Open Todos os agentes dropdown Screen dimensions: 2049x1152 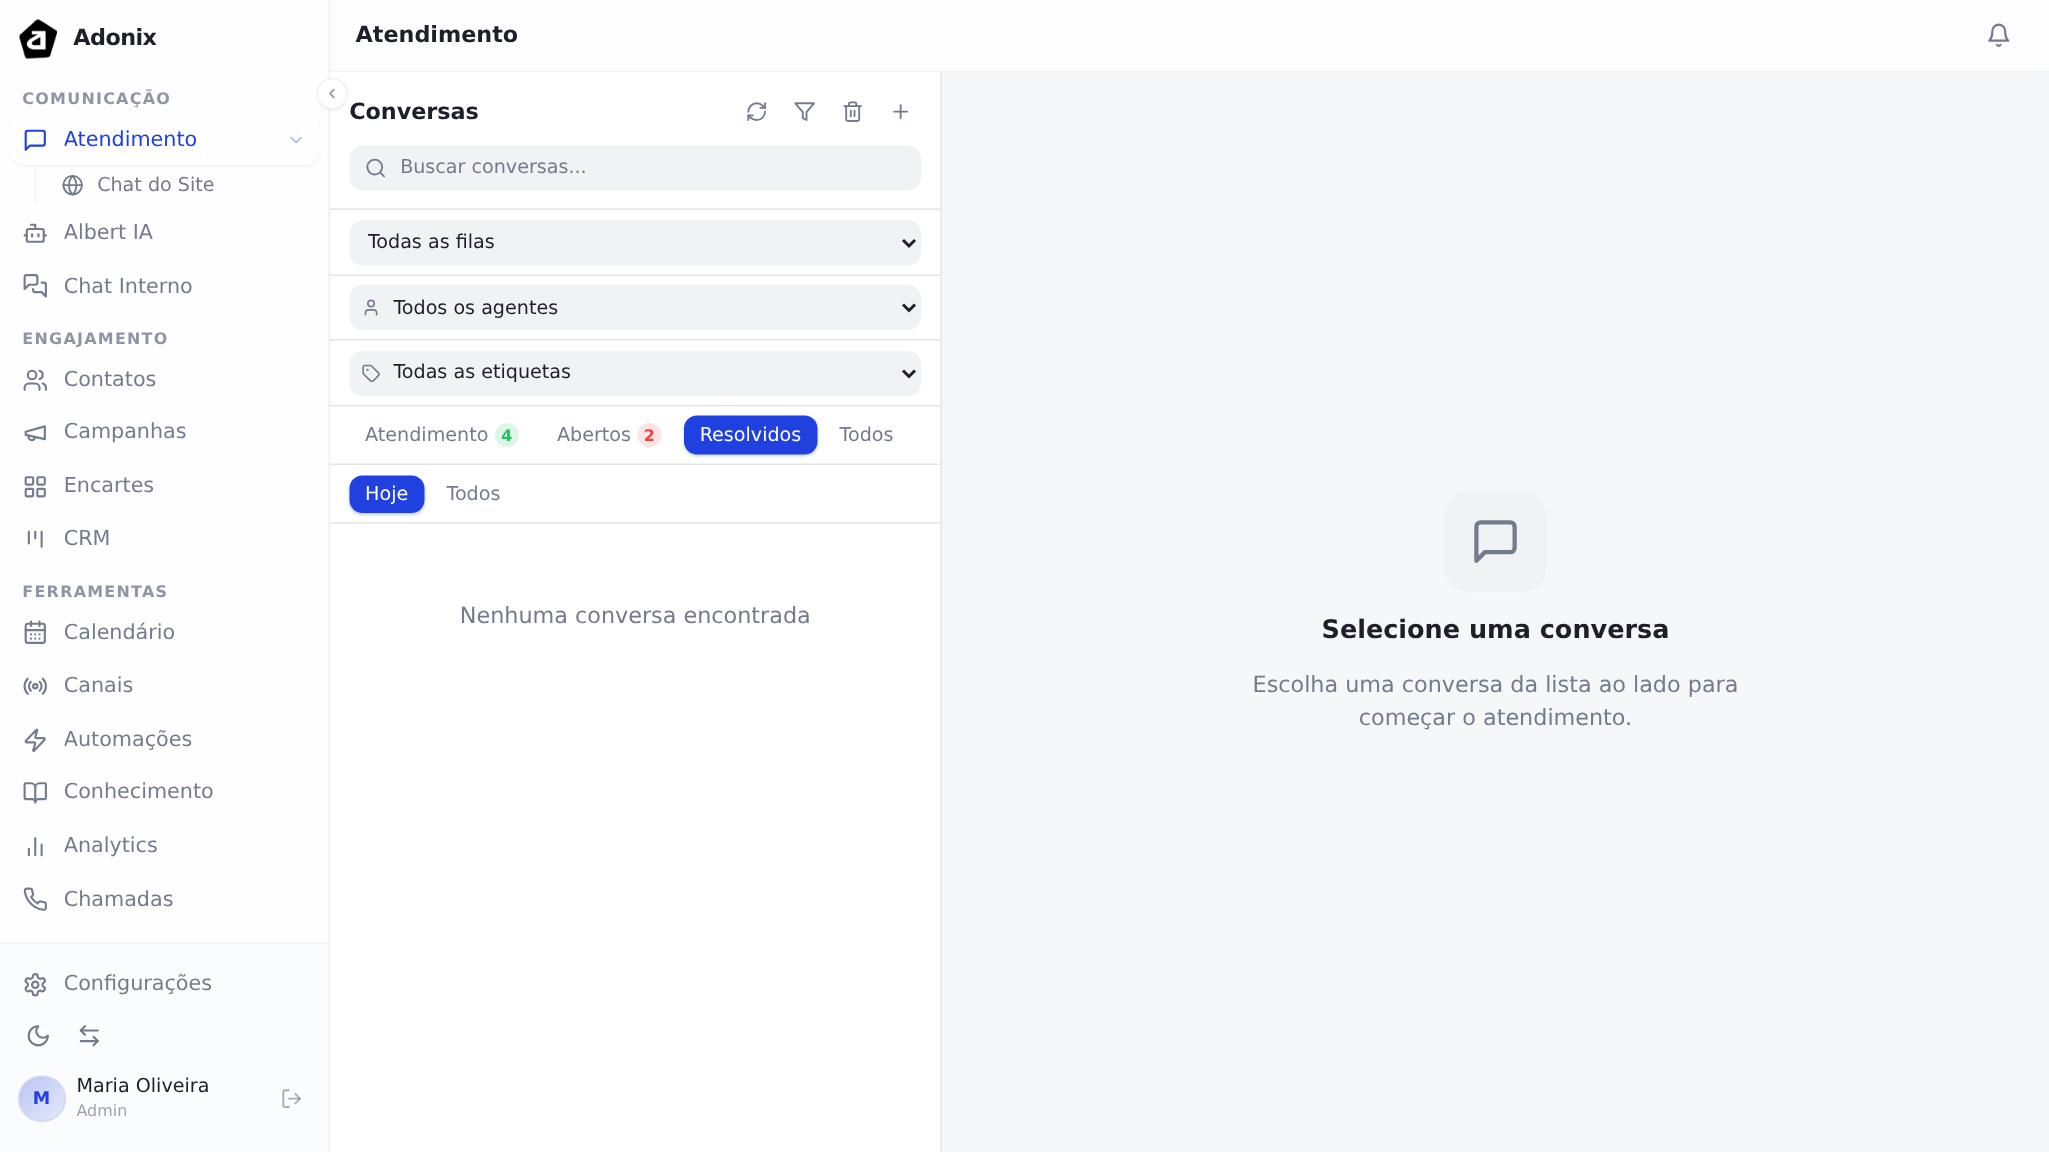coord(634,308)
